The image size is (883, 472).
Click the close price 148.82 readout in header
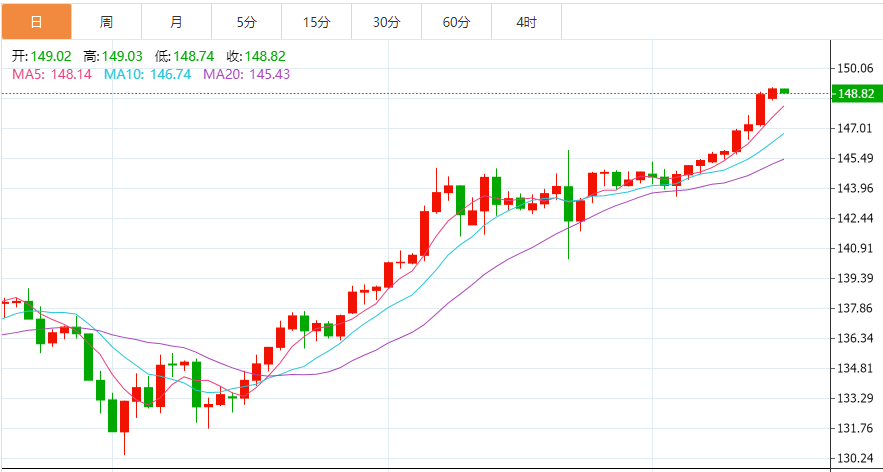(265, 56)
